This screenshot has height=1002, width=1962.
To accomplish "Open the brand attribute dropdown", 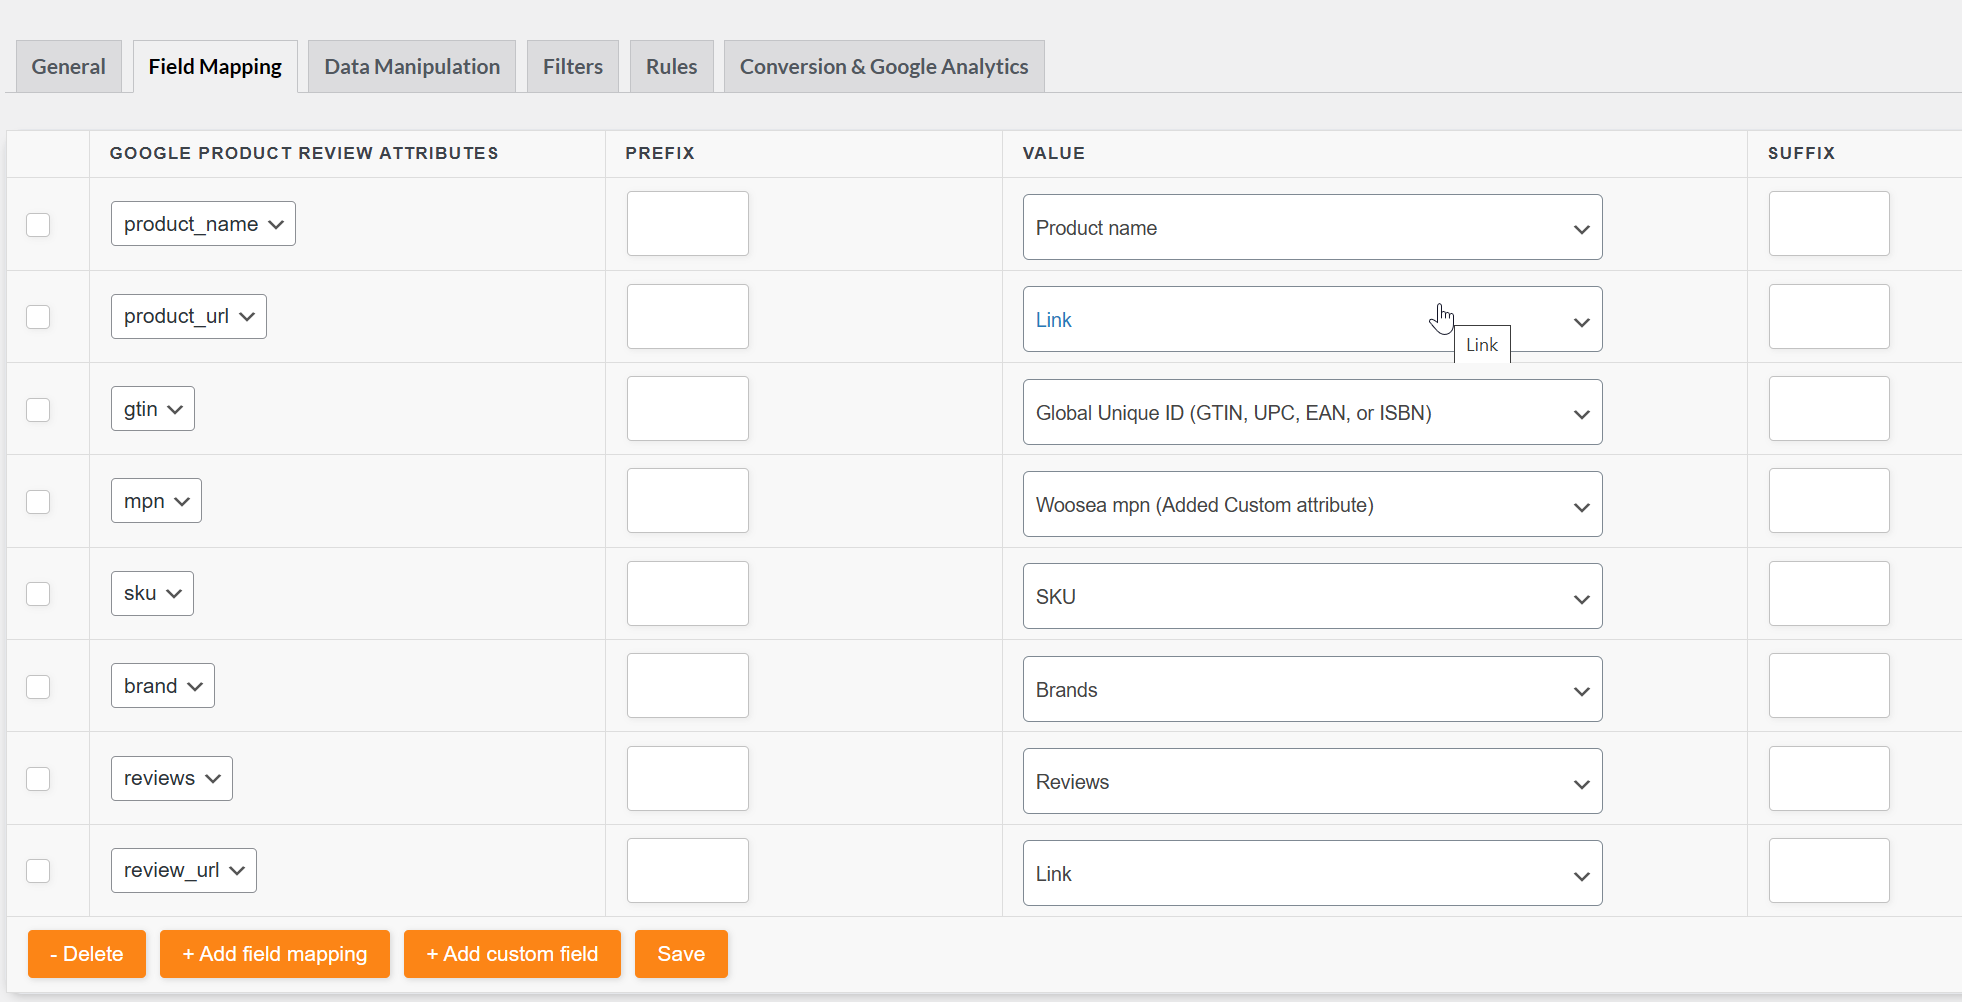I will coord(163,686).
